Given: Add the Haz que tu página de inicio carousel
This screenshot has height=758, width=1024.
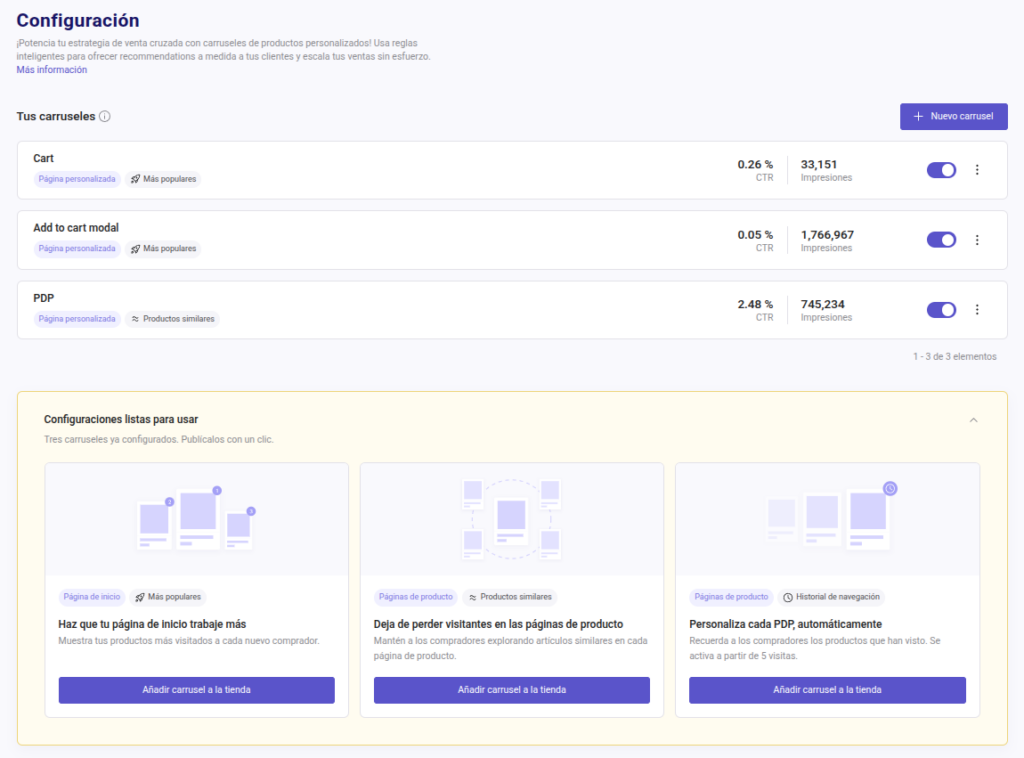Looking at the screenshot, I should pyautogui.click(x=197, y=690).
